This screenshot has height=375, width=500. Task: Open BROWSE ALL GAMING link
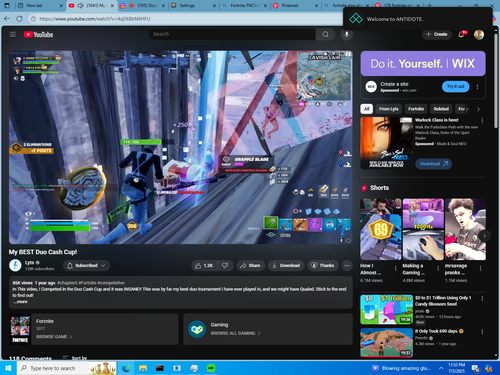[x=235, y=333]
